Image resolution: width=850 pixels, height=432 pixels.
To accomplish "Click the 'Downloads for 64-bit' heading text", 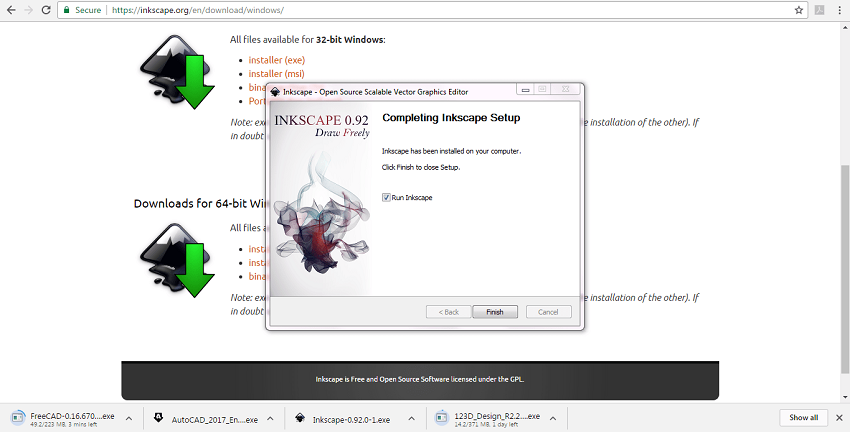I will click(202, 203).
